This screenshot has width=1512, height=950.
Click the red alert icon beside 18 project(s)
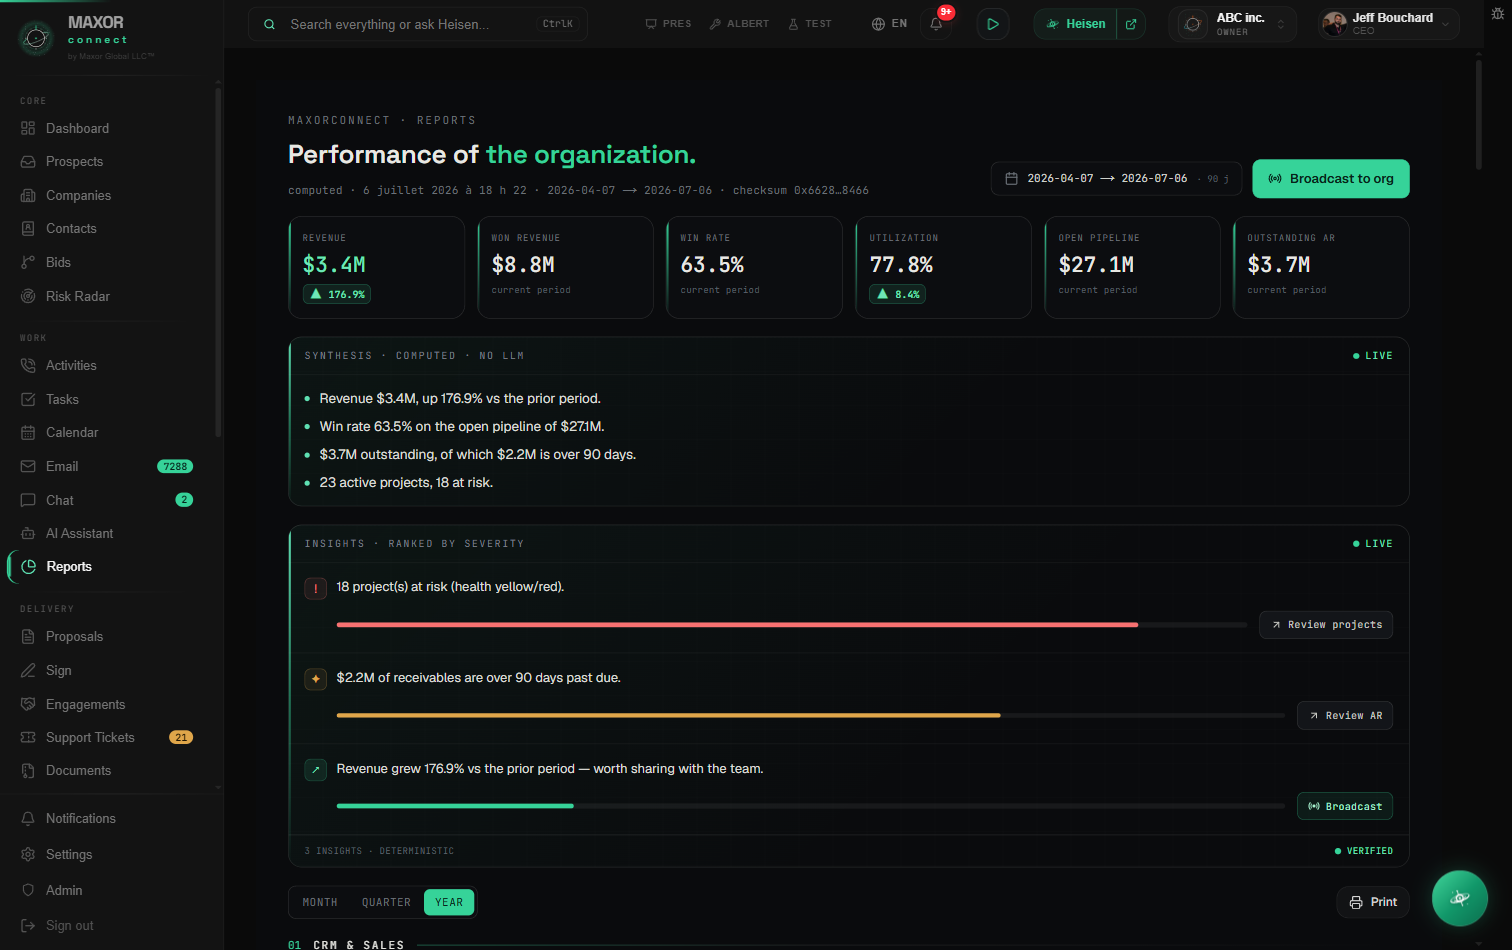316,589
